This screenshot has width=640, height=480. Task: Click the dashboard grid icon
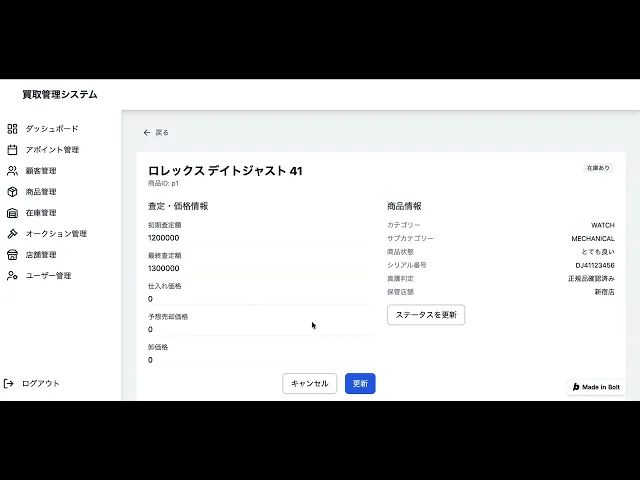point(12,129)
